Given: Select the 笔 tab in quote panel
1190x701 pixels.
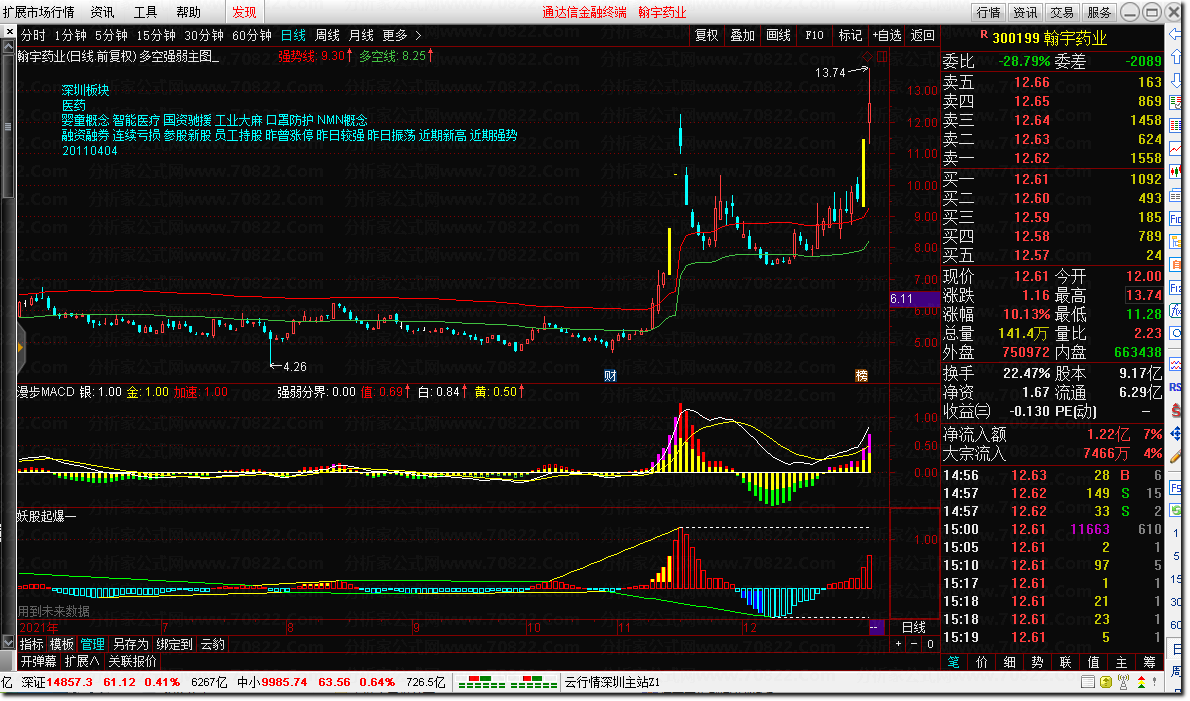Looking at the screenshot, I should (x=954, y=662).
